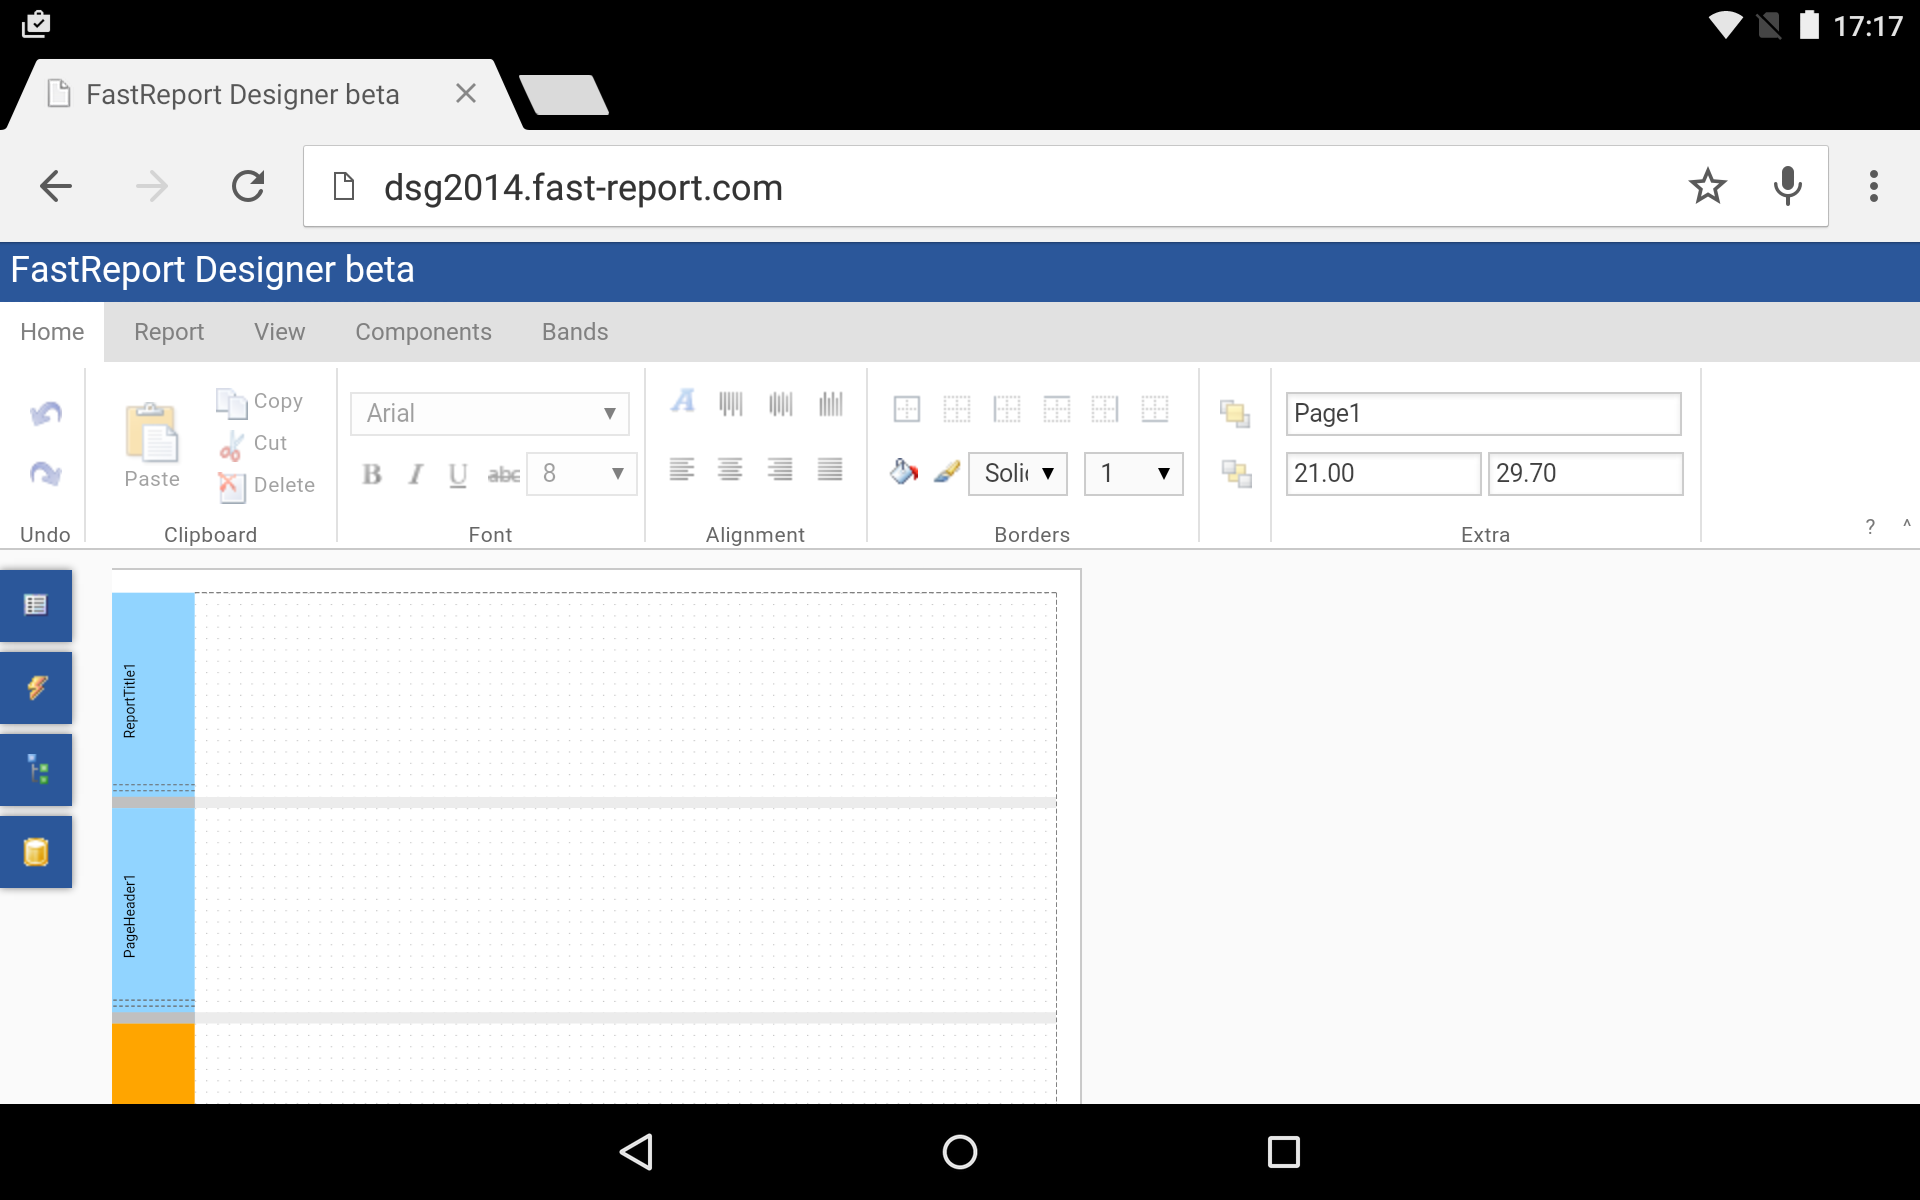
Task: Click the voice search microphone
Action: (x=1788, y=186)
